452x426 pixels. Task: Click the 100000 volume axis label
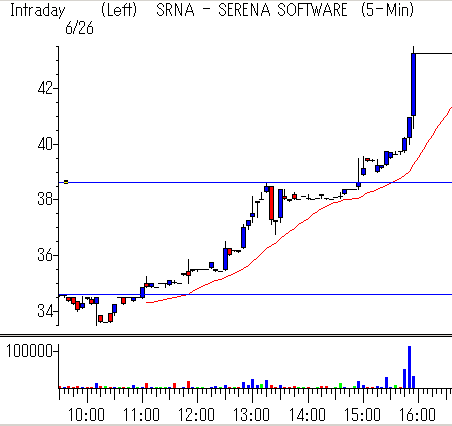(29, 351)
